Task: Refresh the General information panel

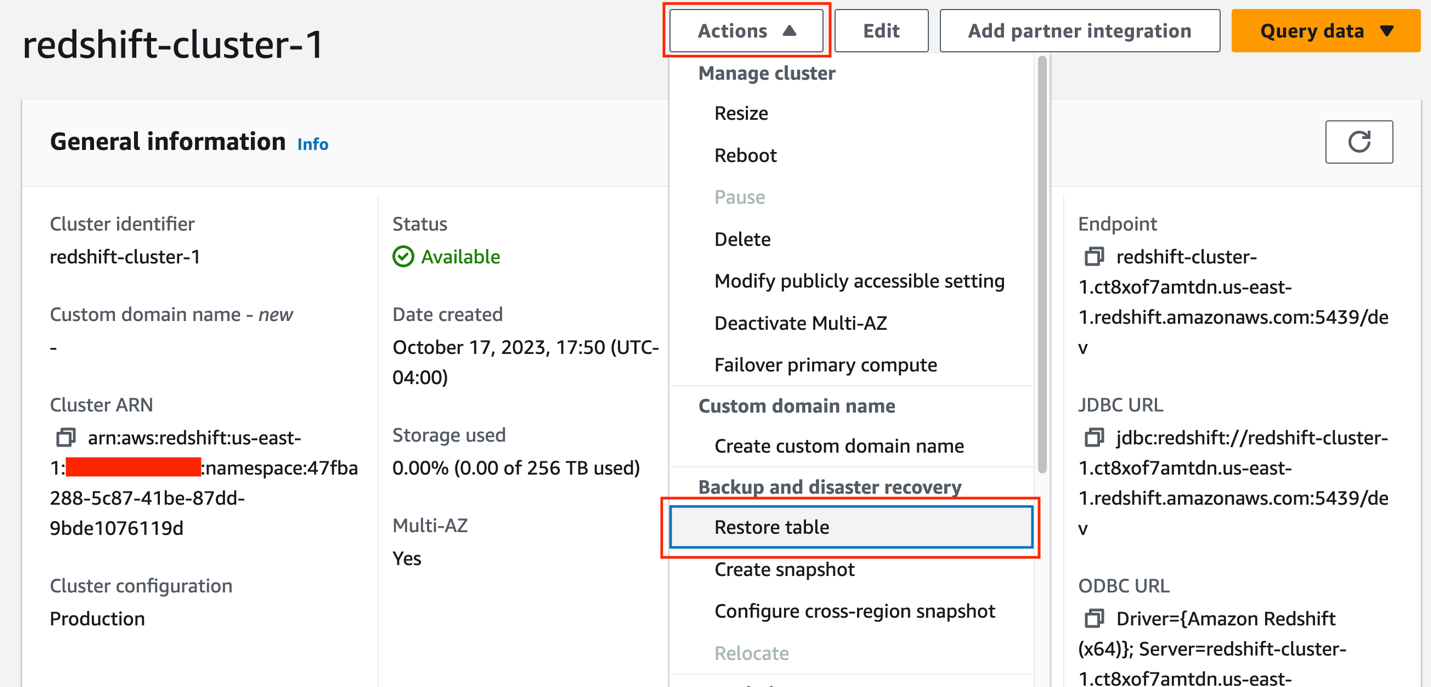Action: [x=1359, y=142]
